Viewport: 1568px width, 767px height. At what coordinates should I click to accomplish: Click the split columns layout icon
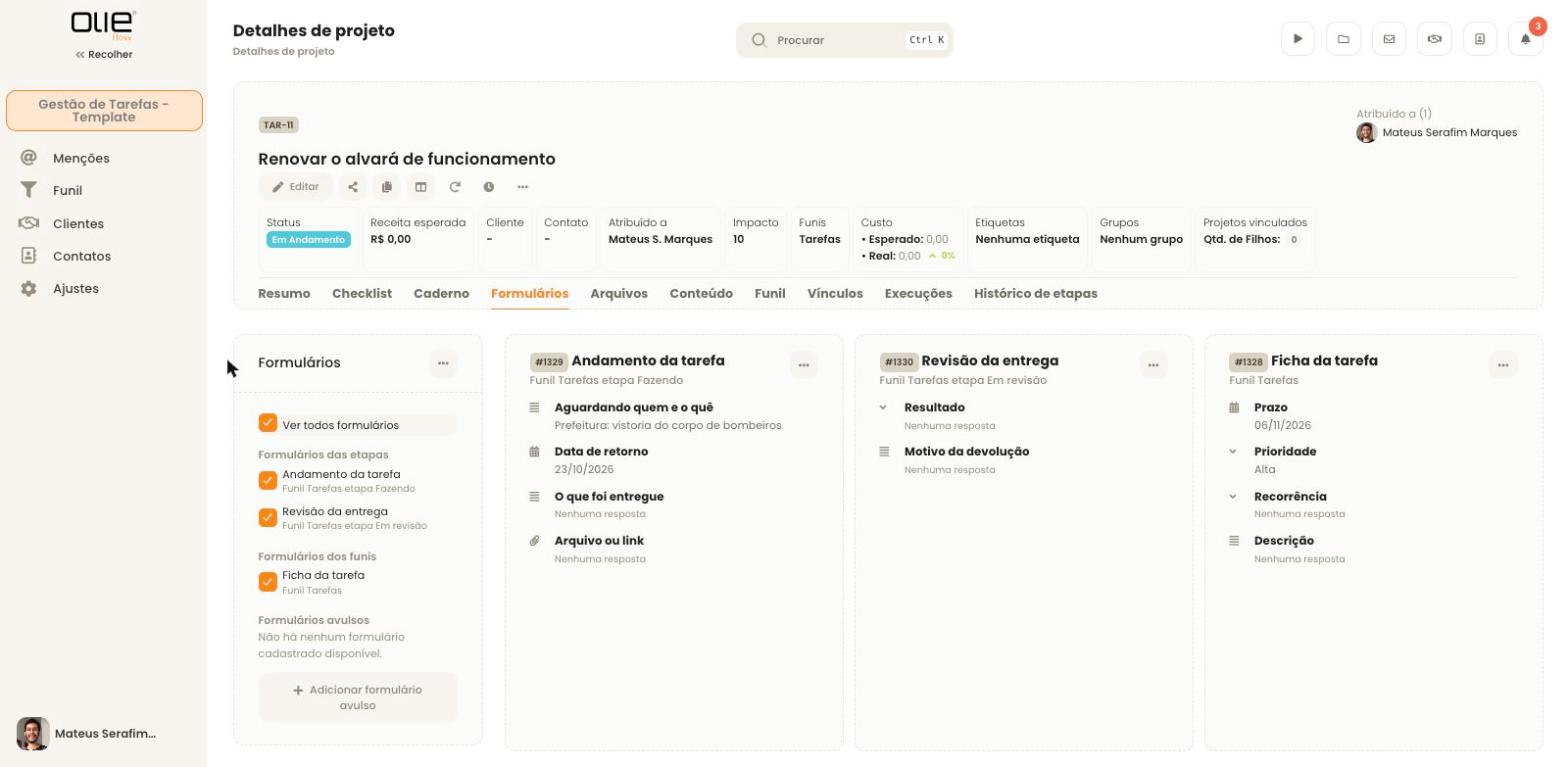(420, 187)
